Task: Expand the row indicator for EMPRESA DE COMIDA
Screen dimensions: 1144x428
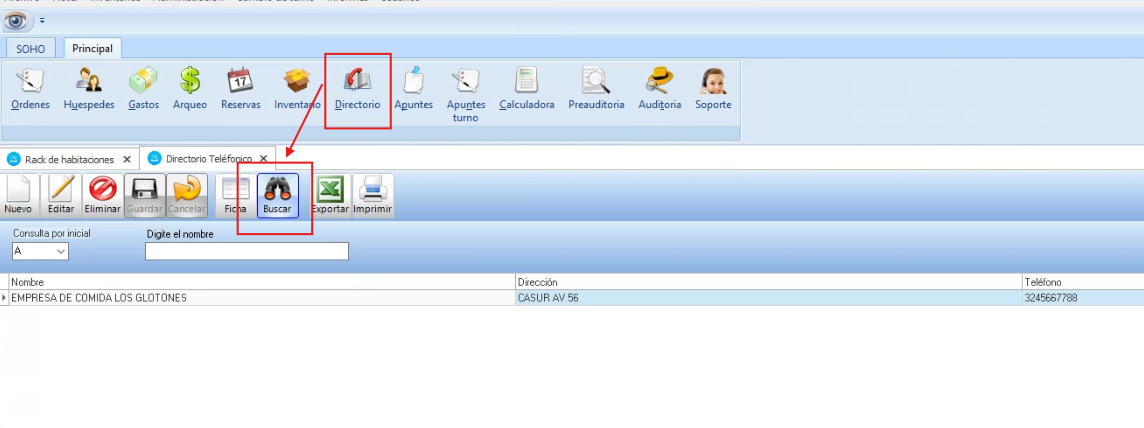Action: (x=4, y=298)
